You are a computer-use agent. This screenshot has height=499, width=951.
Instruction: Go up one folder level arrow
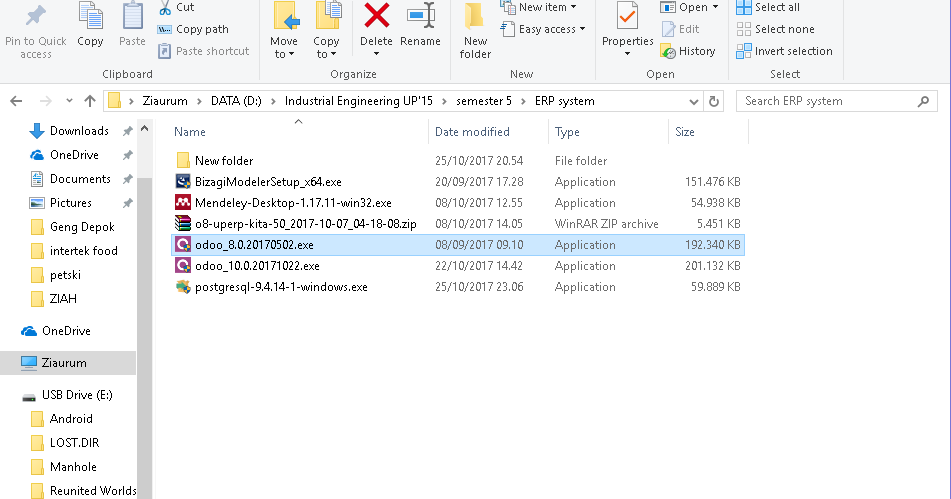pos(90,101)
